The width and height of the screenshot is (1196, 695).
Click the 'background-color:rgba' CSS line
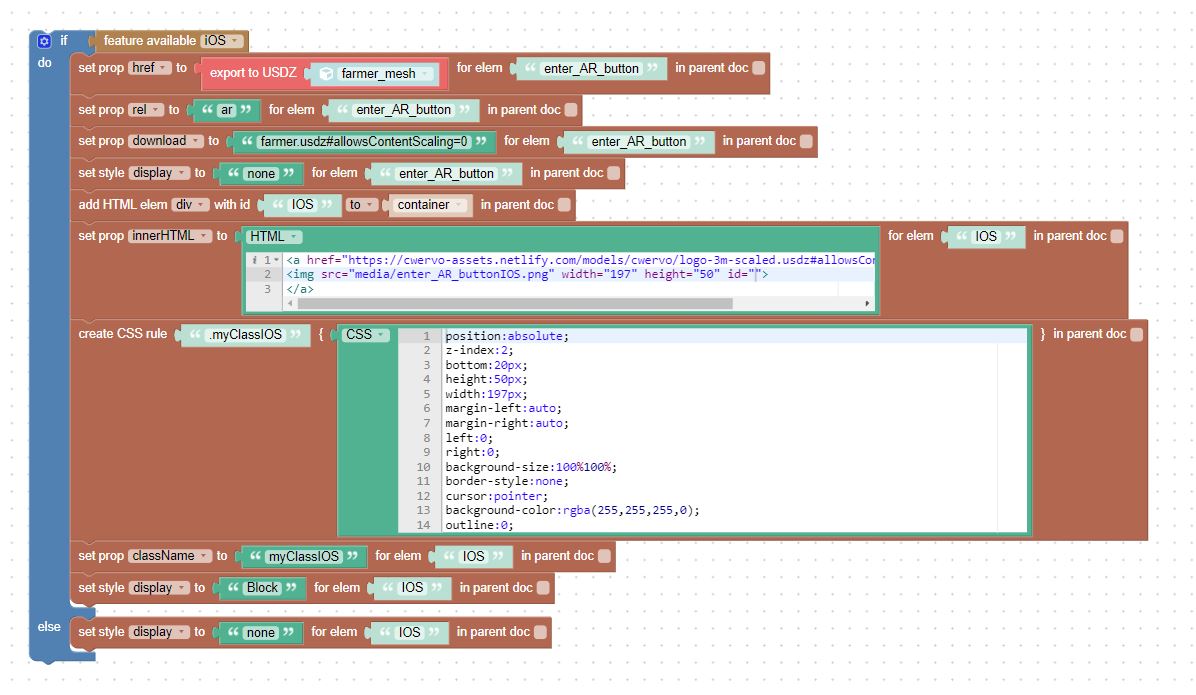click(572, 510)
